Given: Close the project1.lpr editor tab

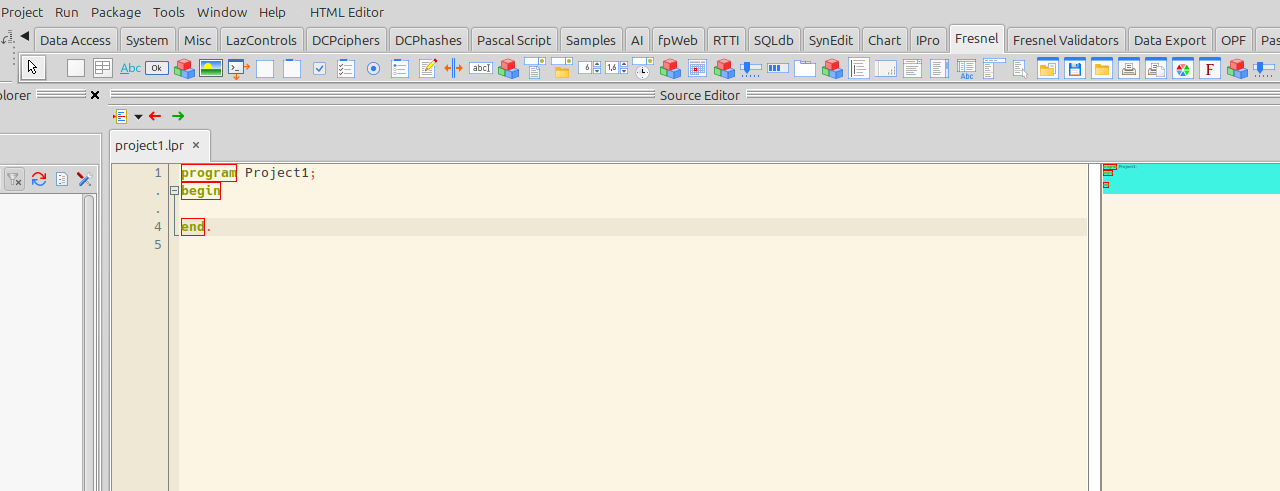Looking at the screenshot, I should (196, 145).
